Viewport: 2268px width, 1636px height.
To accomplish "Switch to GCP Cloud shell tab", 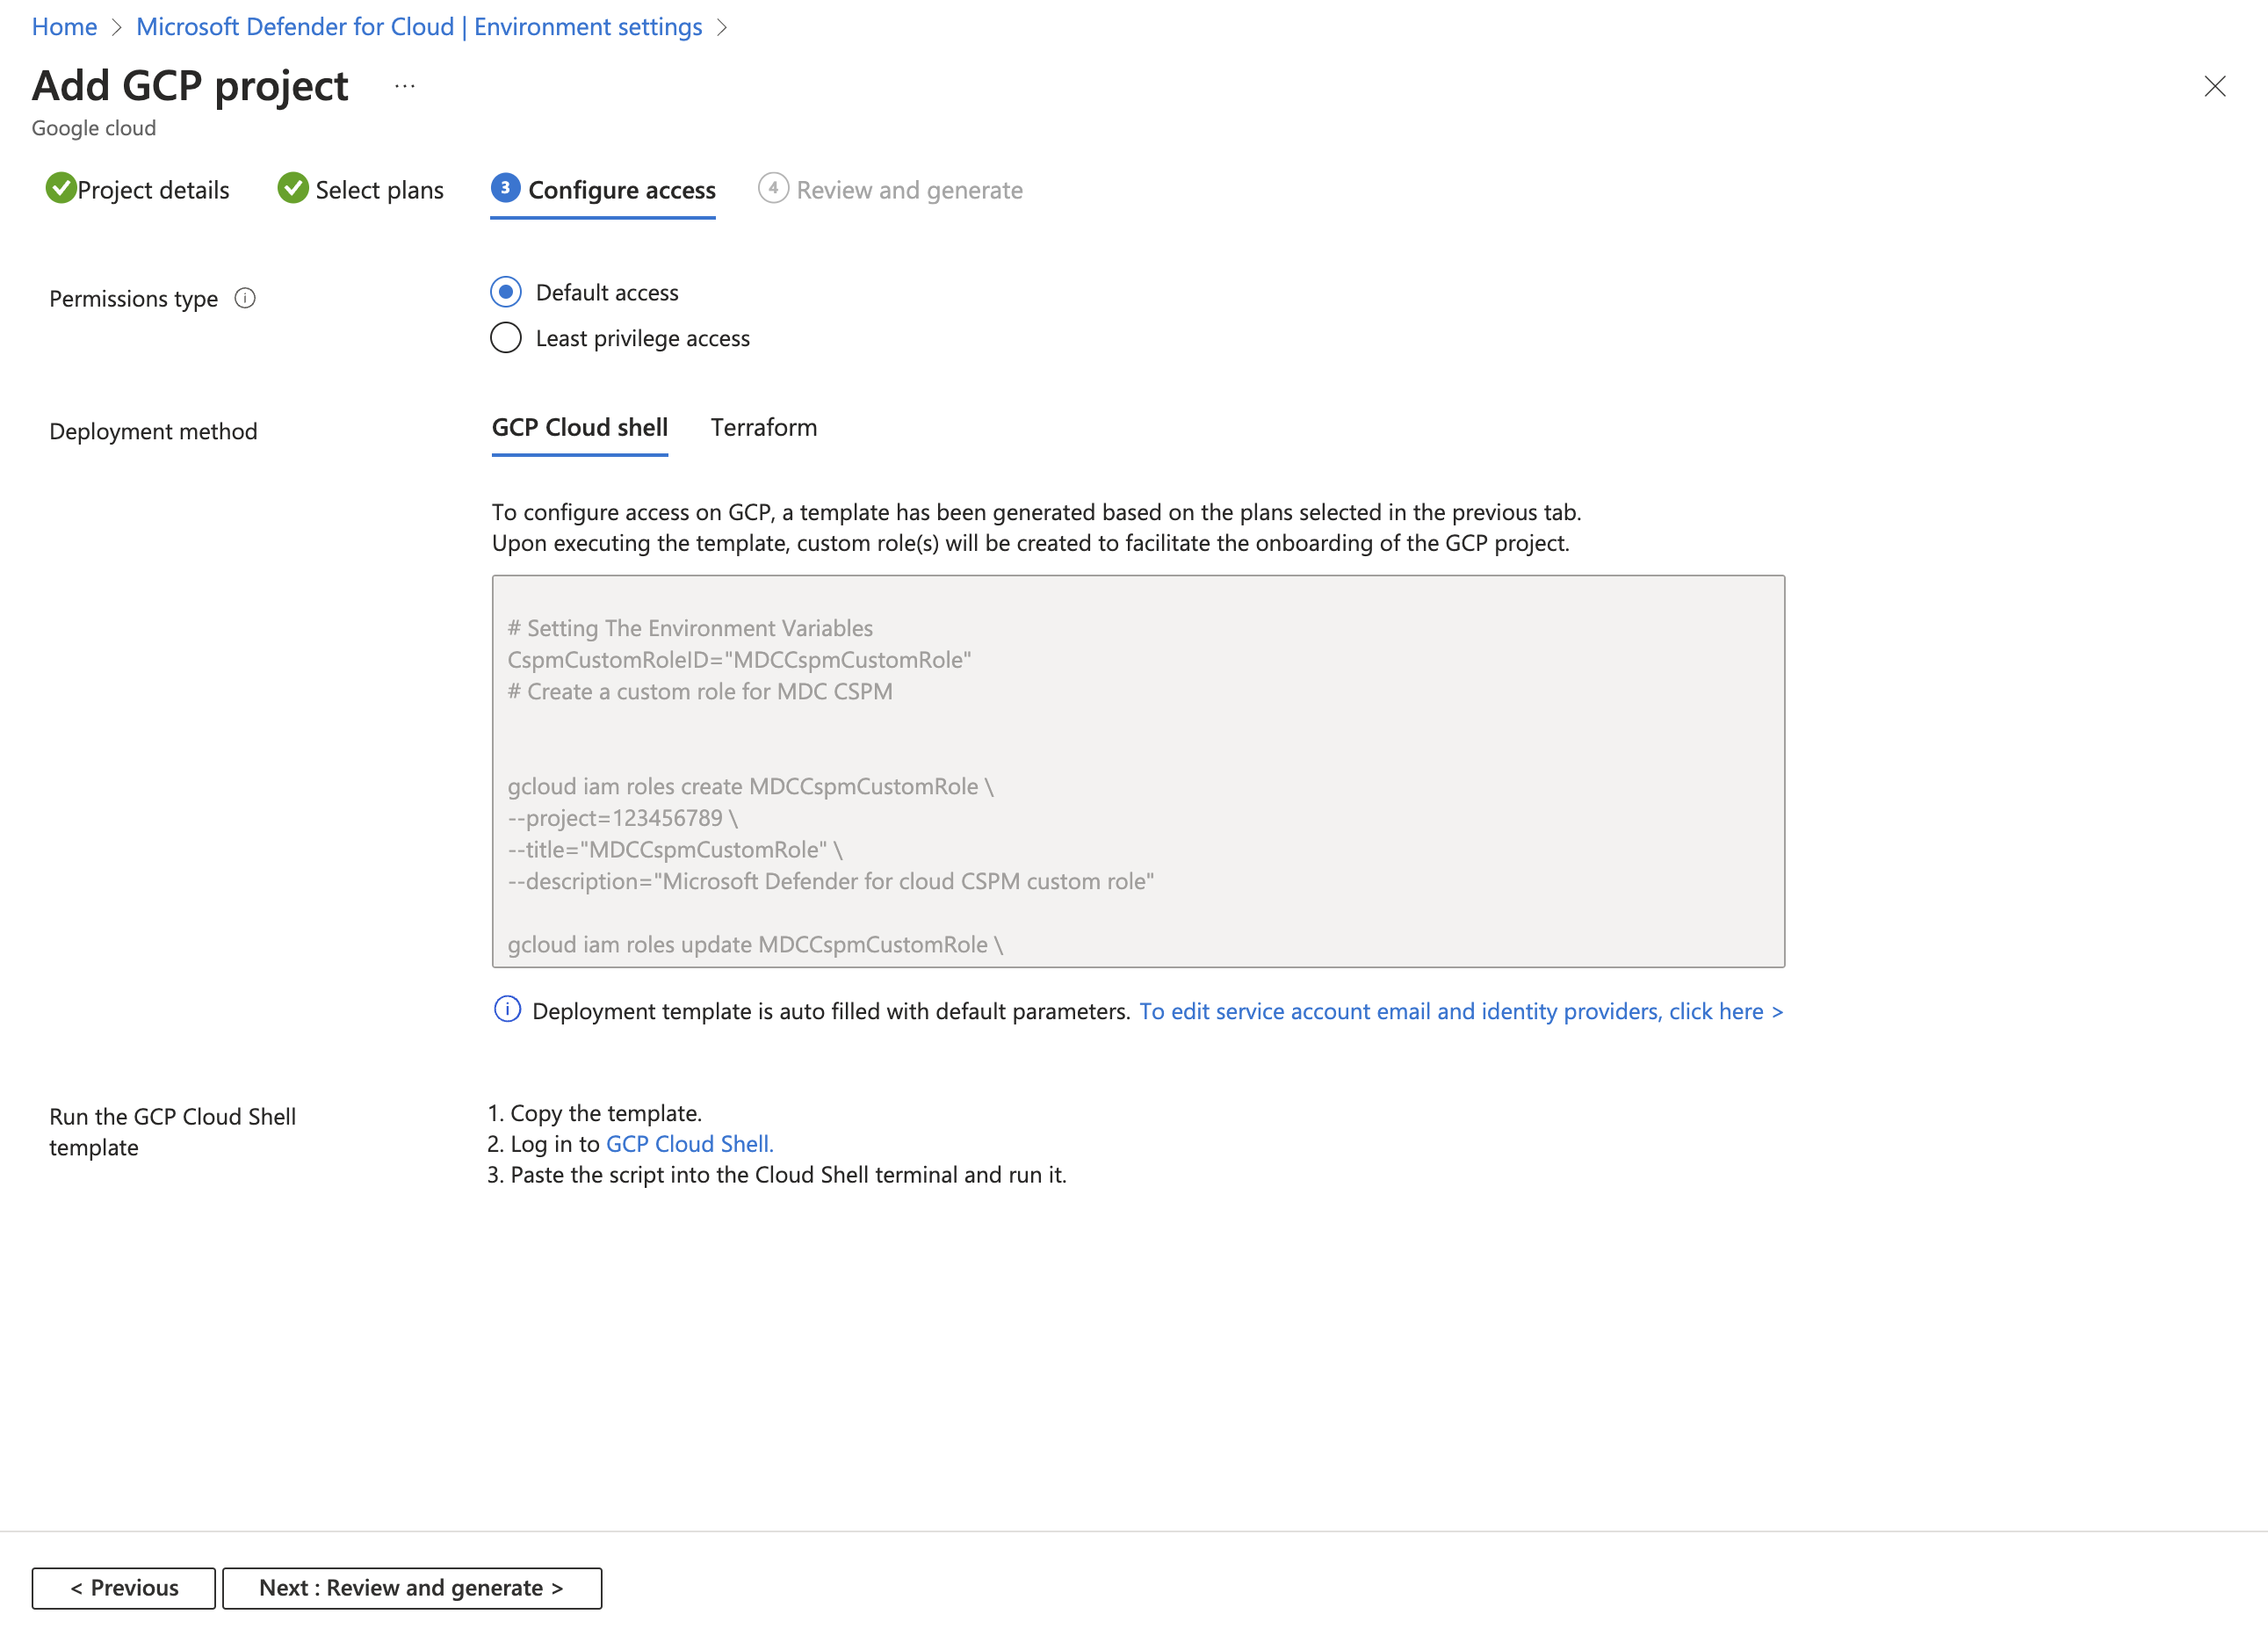I will point(580,426).
